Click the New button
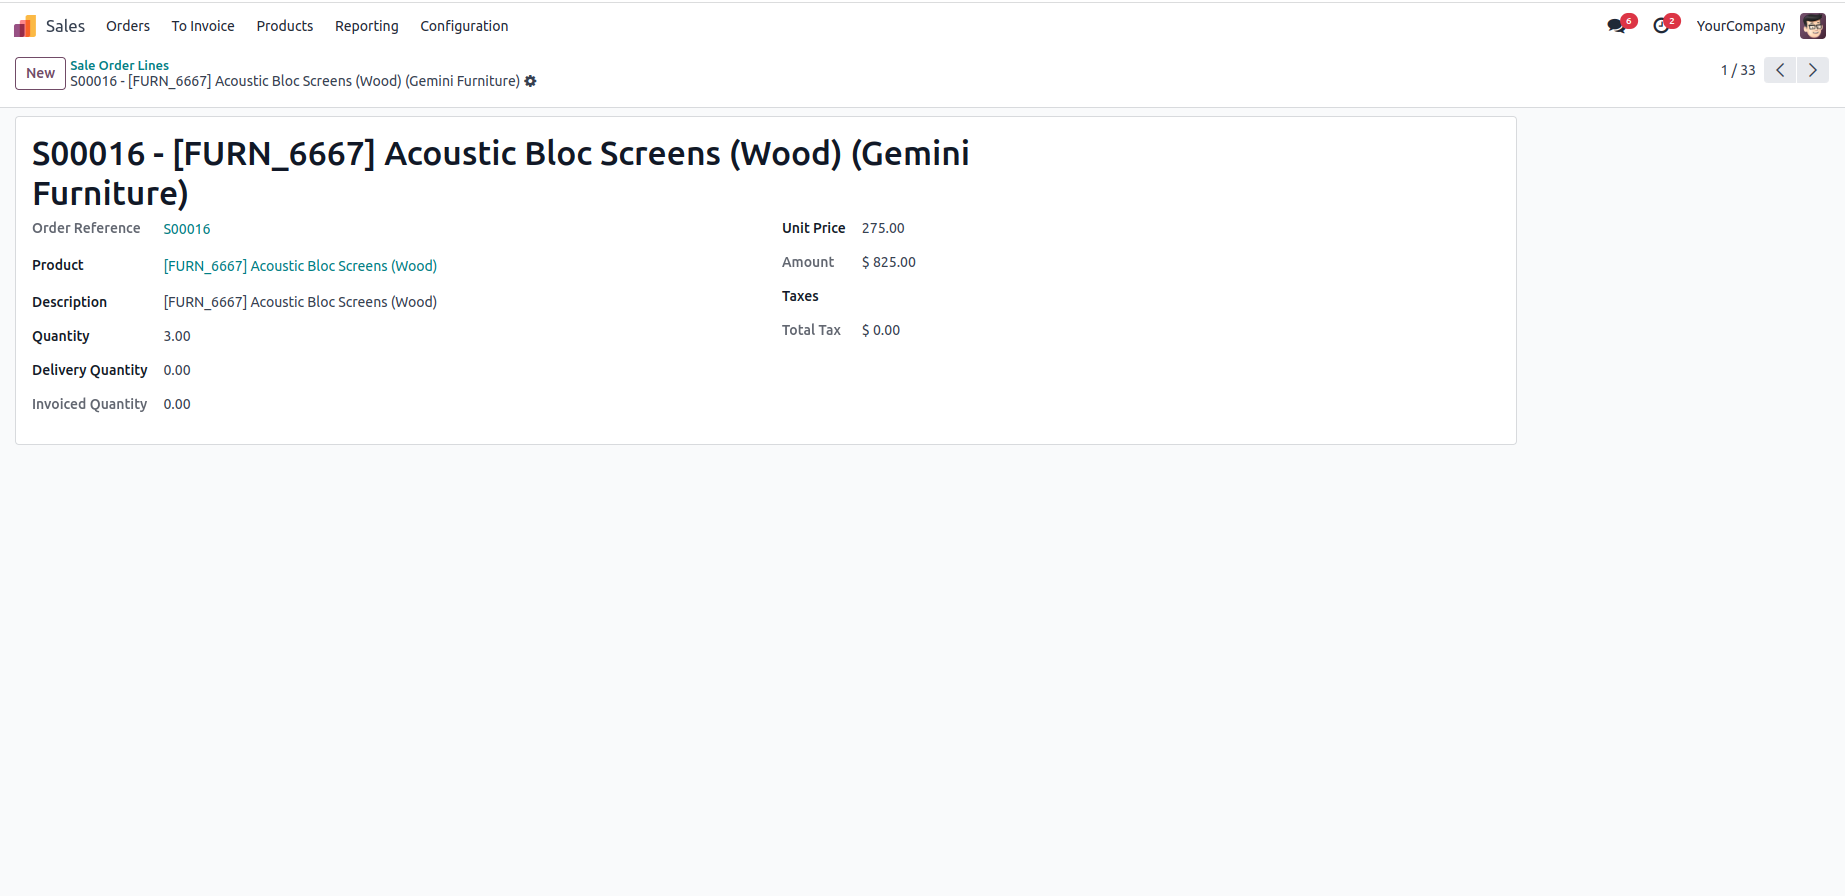This screenshot has height=896, width=1845. point(41,73)
